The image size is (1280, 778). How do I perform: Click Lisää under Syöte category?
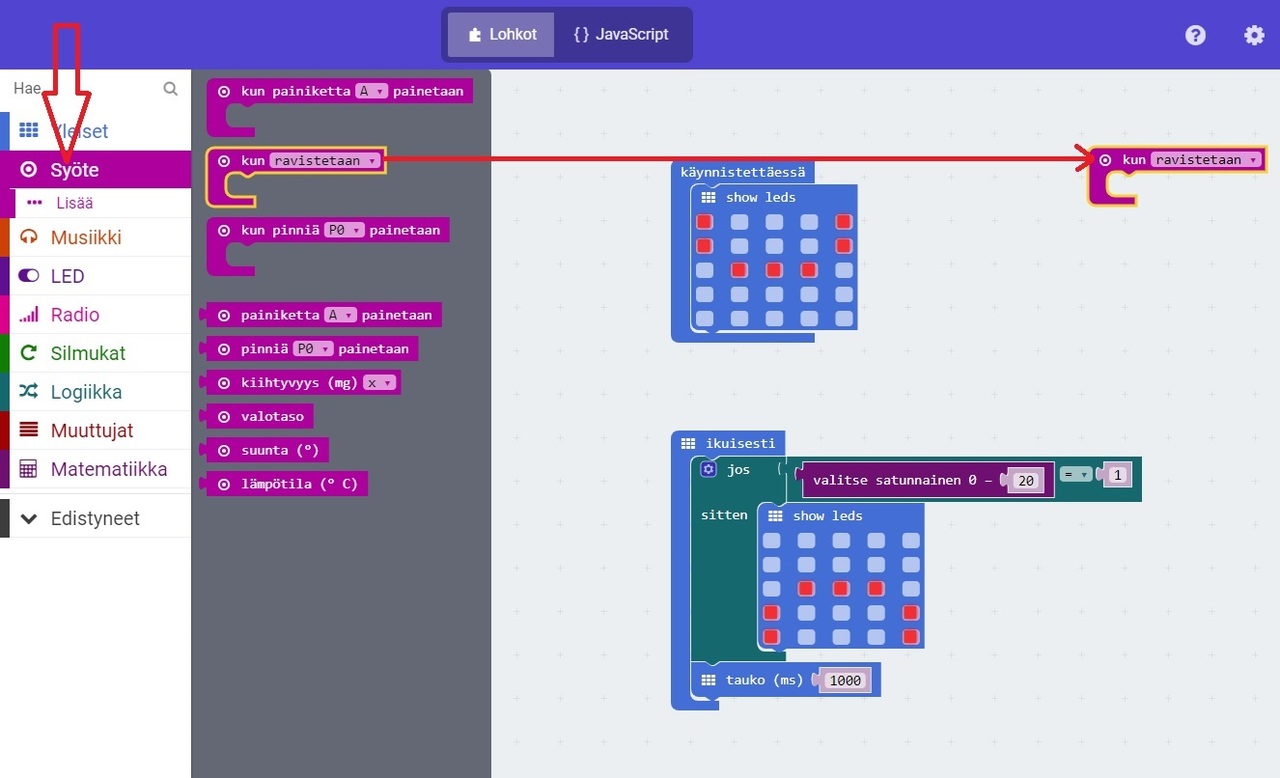[74, 203]
